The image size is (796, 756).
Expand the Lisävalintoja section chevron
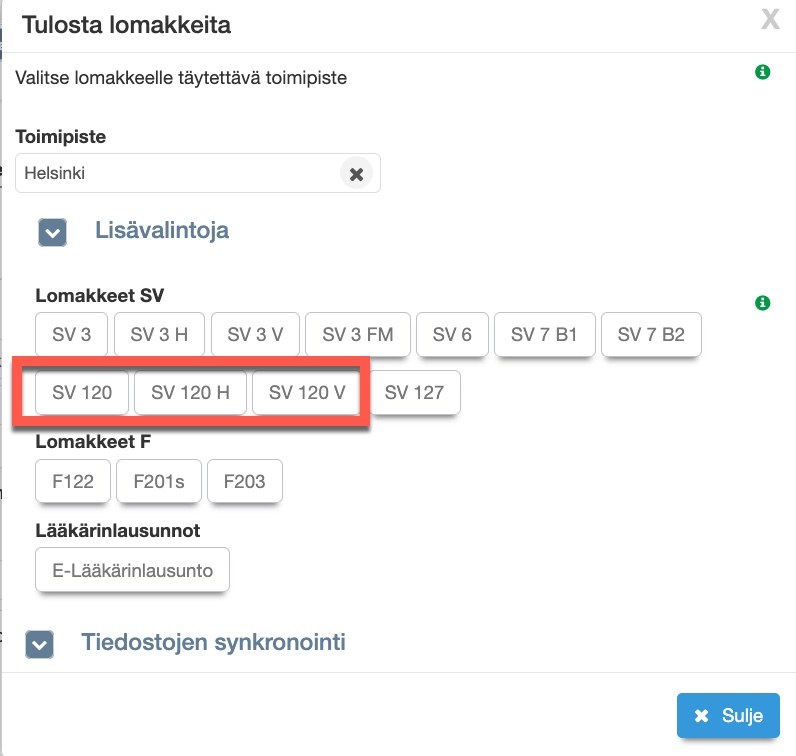point(52,232)
